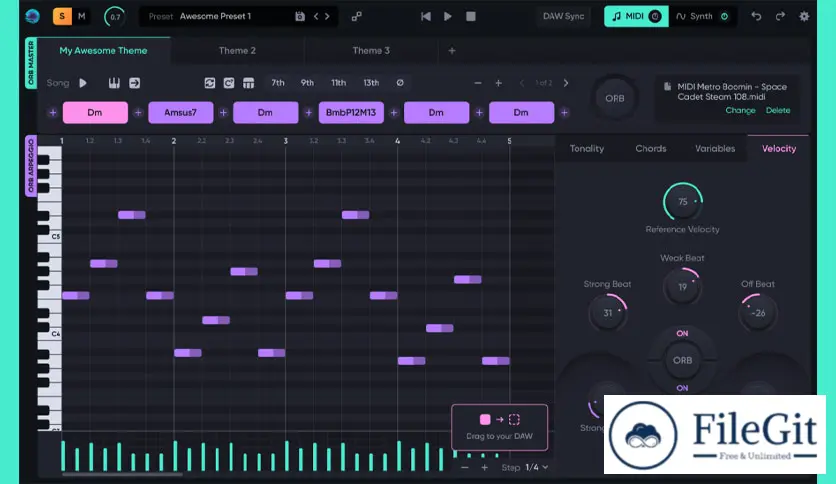
Task: Click the piano keys icon beside Song
Action: (x=114, y=83)
